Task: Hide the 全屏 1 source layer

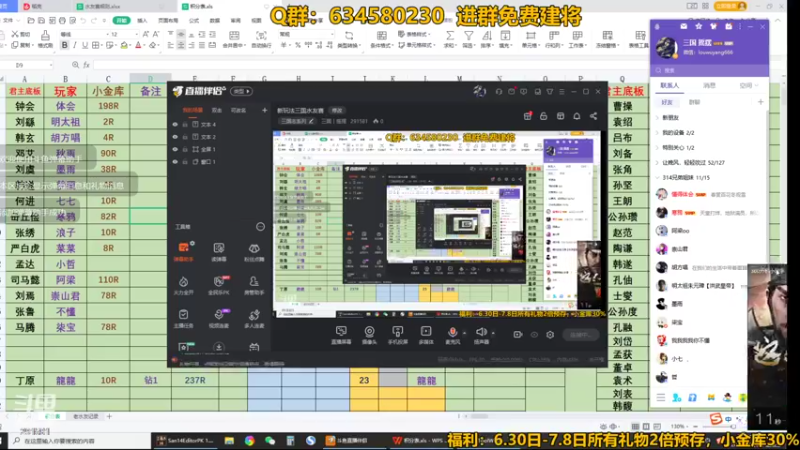Action: tap(175, 149)
